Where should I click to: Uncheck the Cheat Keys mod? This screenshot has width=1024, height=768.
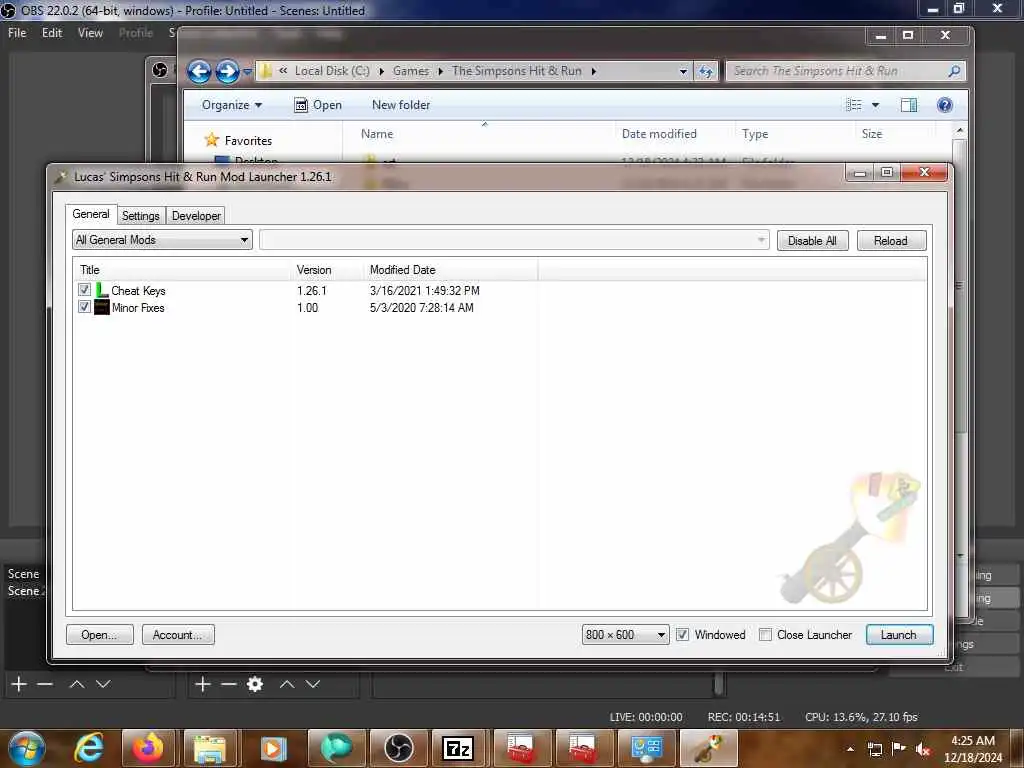(84, 289)
